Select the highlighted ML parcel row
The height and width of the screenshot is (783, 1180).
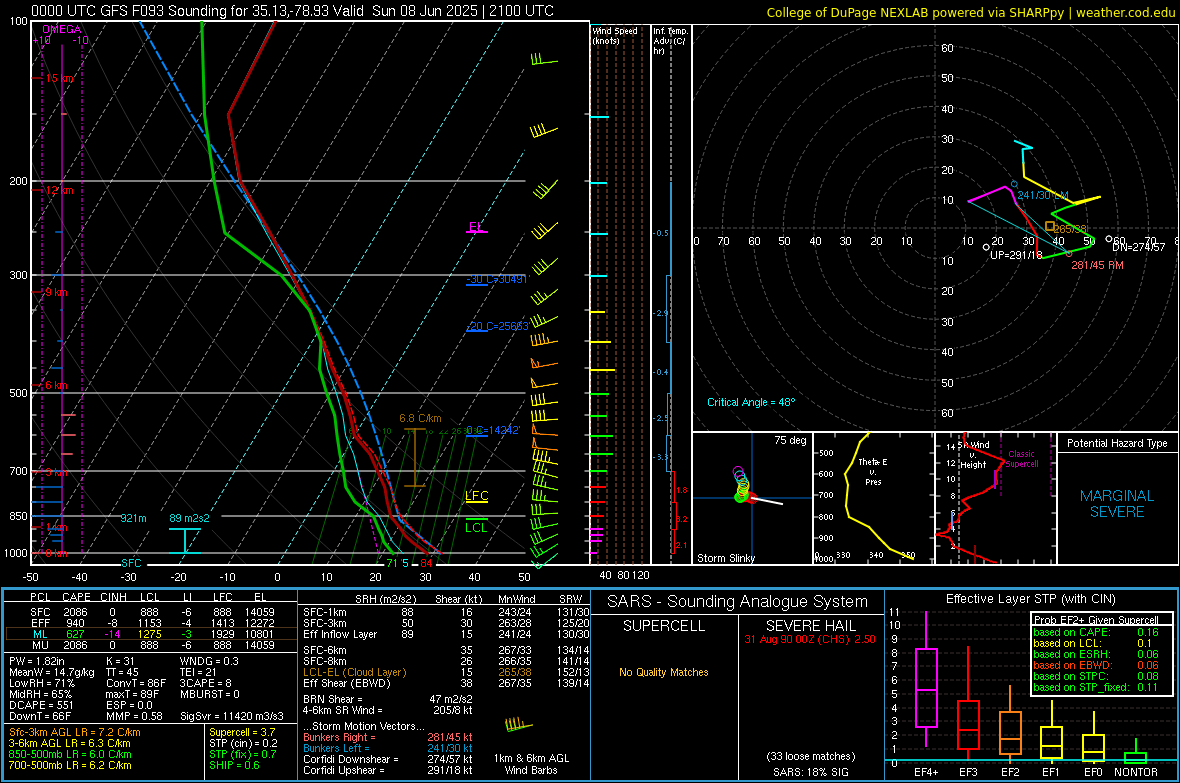pos(150,634)
